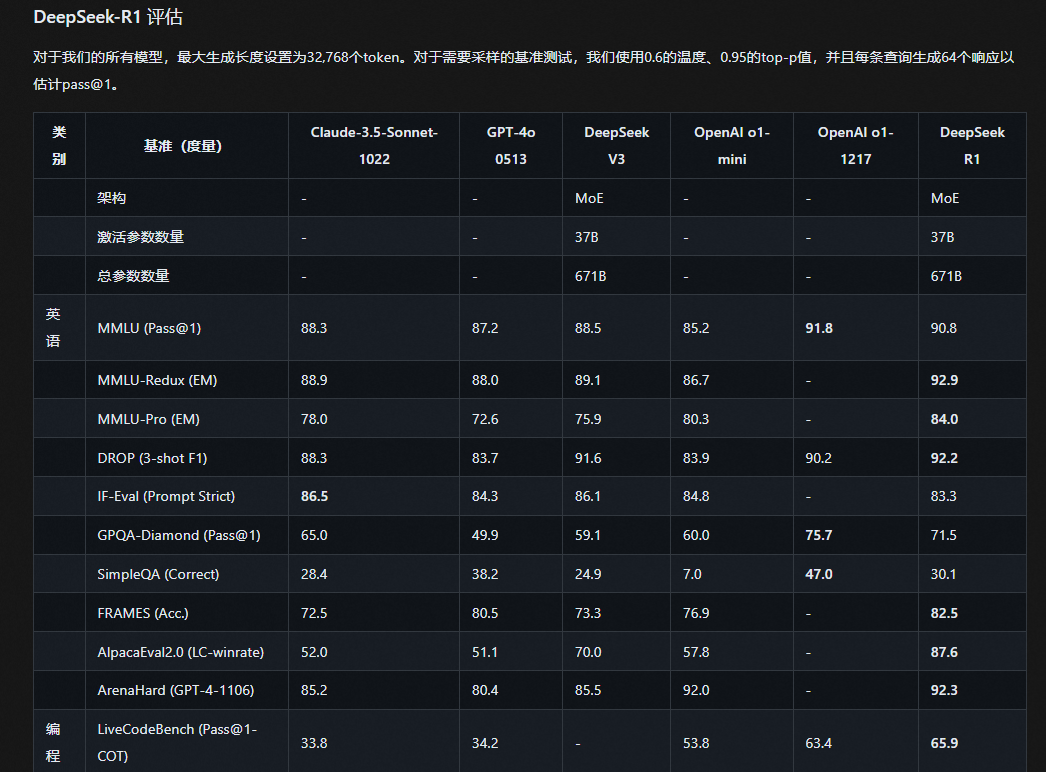Click '72.6' in the MMLU-Pro row
The width and height of the screenshot is (1046, 772).
click(485, 419)
